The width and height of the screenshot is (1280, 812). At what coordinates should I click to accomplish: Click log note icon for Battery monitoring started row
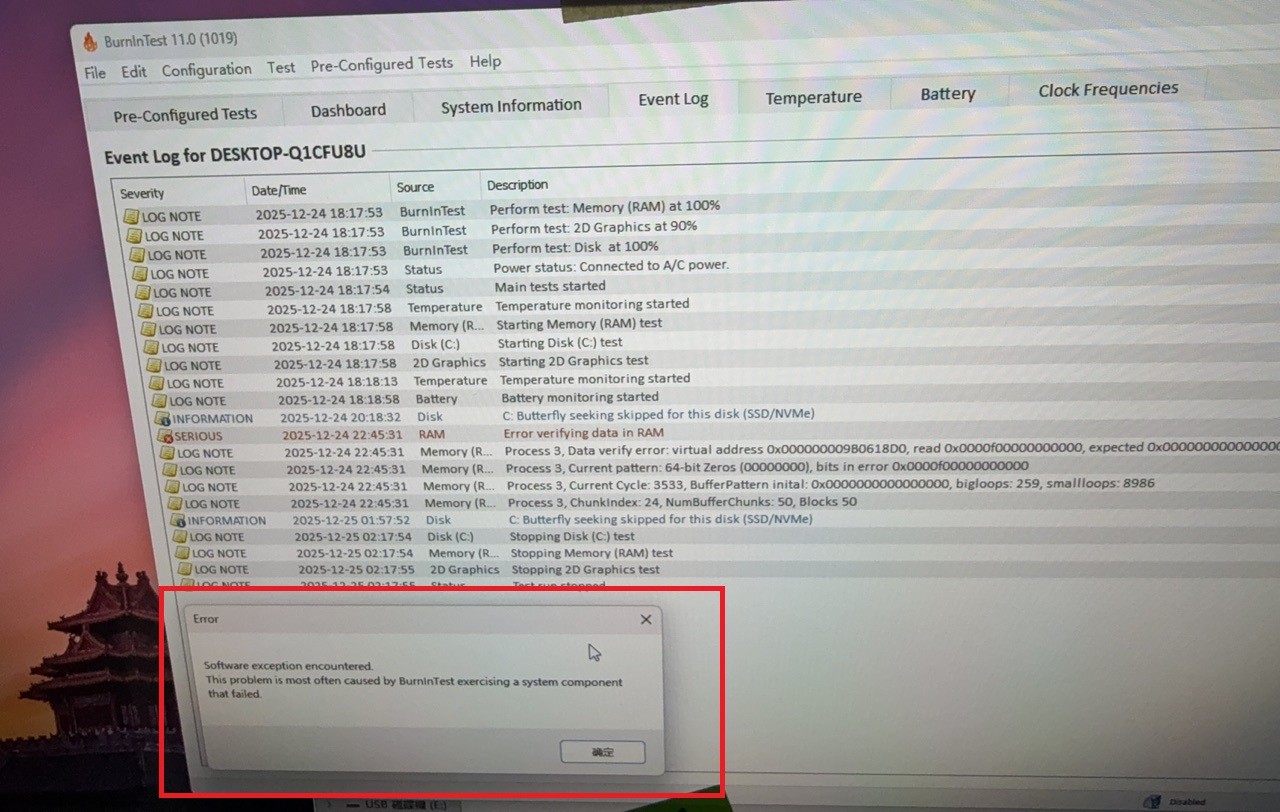tap(160, 401)
